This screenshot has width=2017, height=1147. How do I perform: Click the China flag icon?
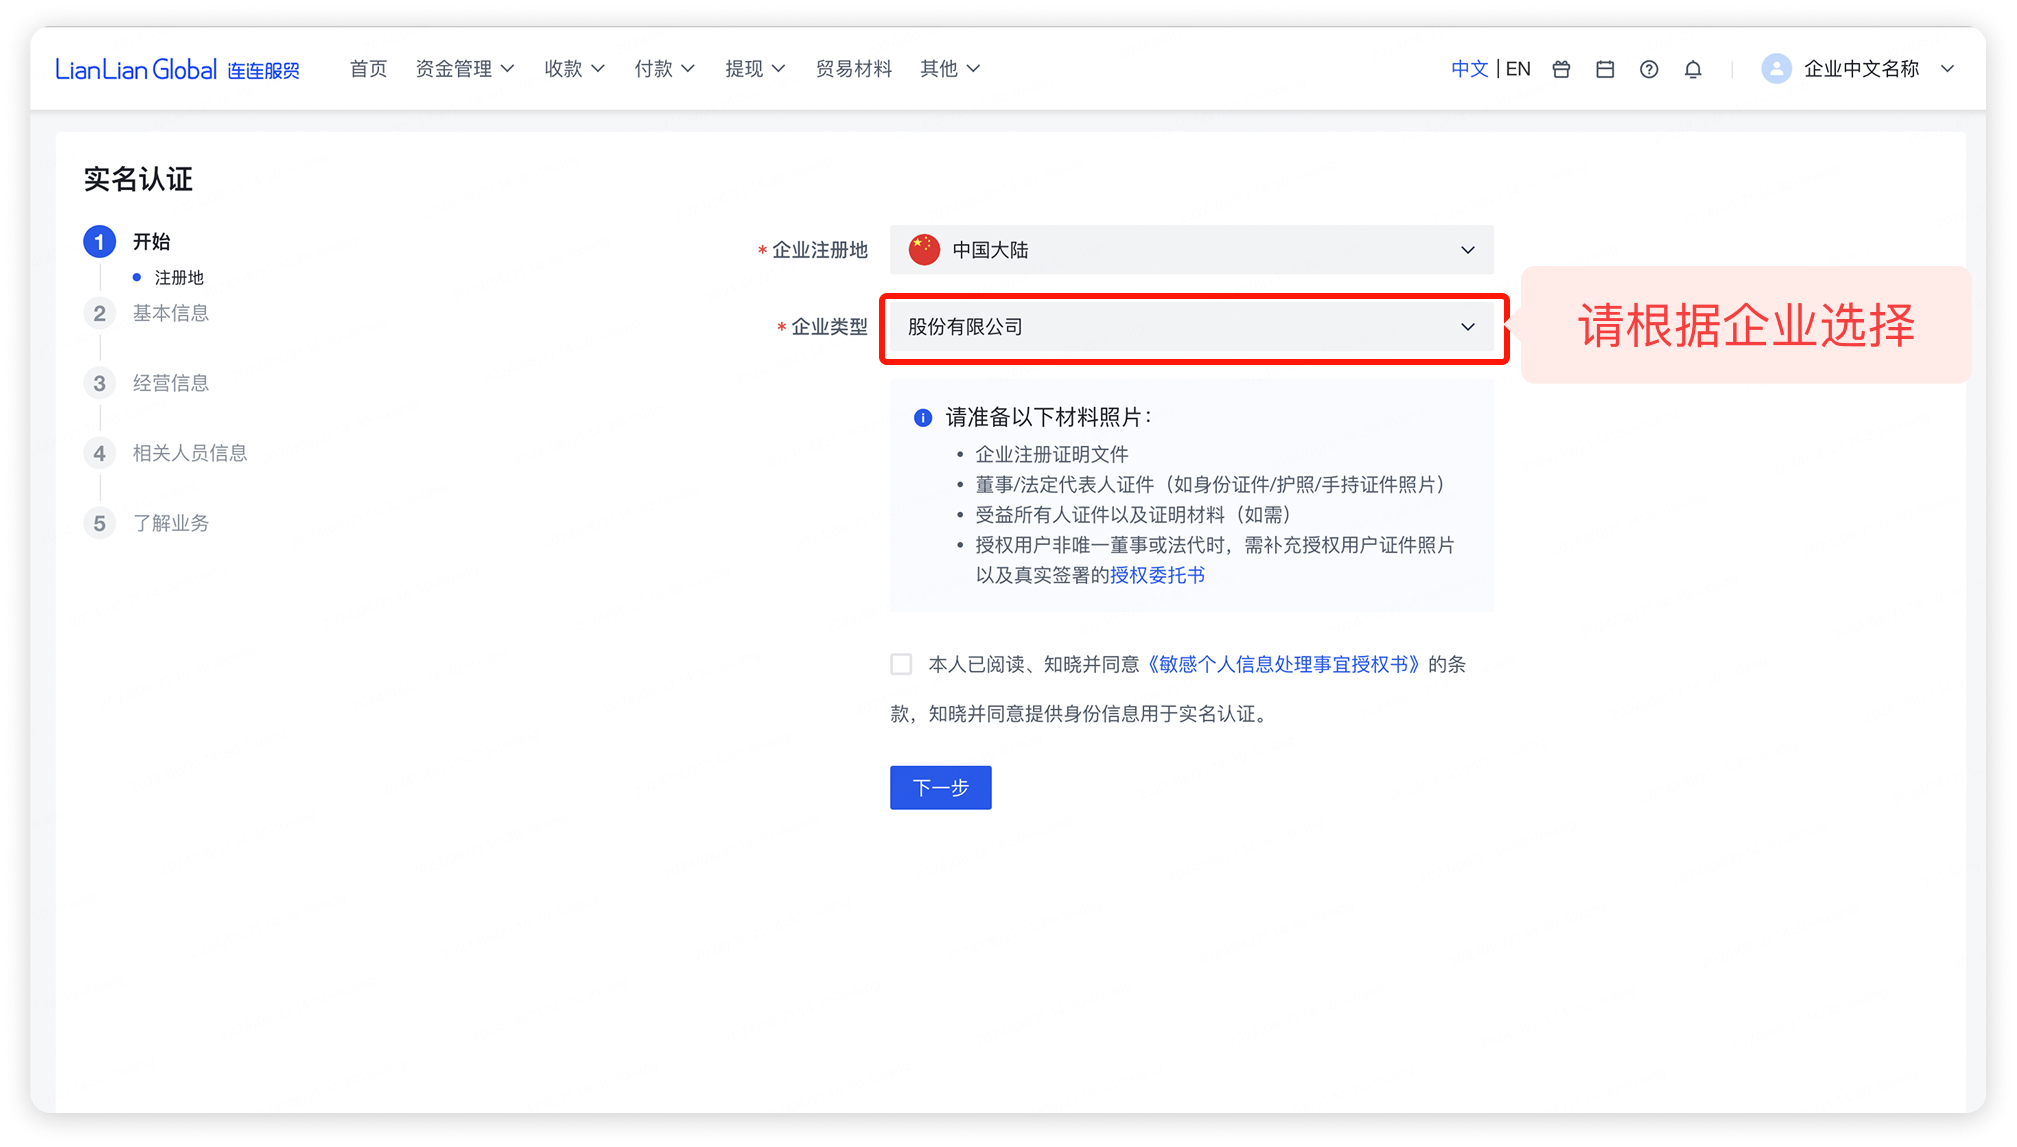point(924,250)
